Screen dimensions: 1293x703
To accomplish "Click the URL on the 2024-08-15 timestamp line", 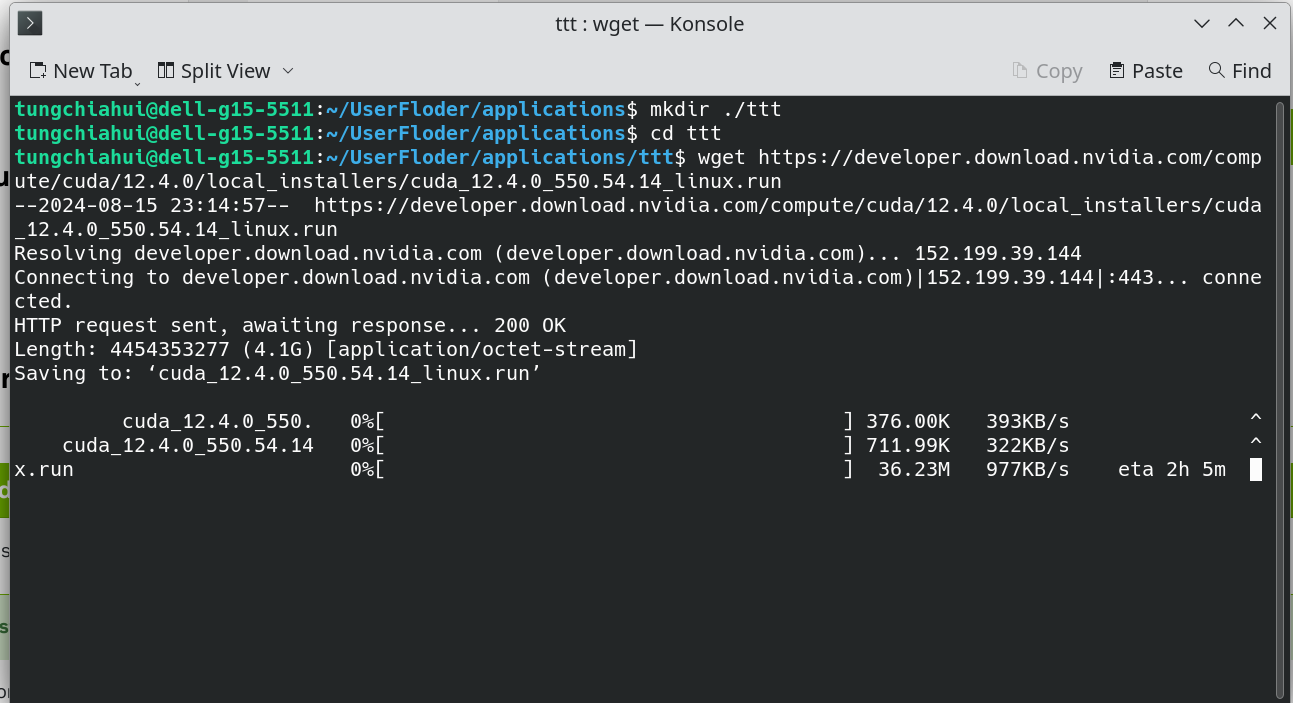I will click(788, 206).
